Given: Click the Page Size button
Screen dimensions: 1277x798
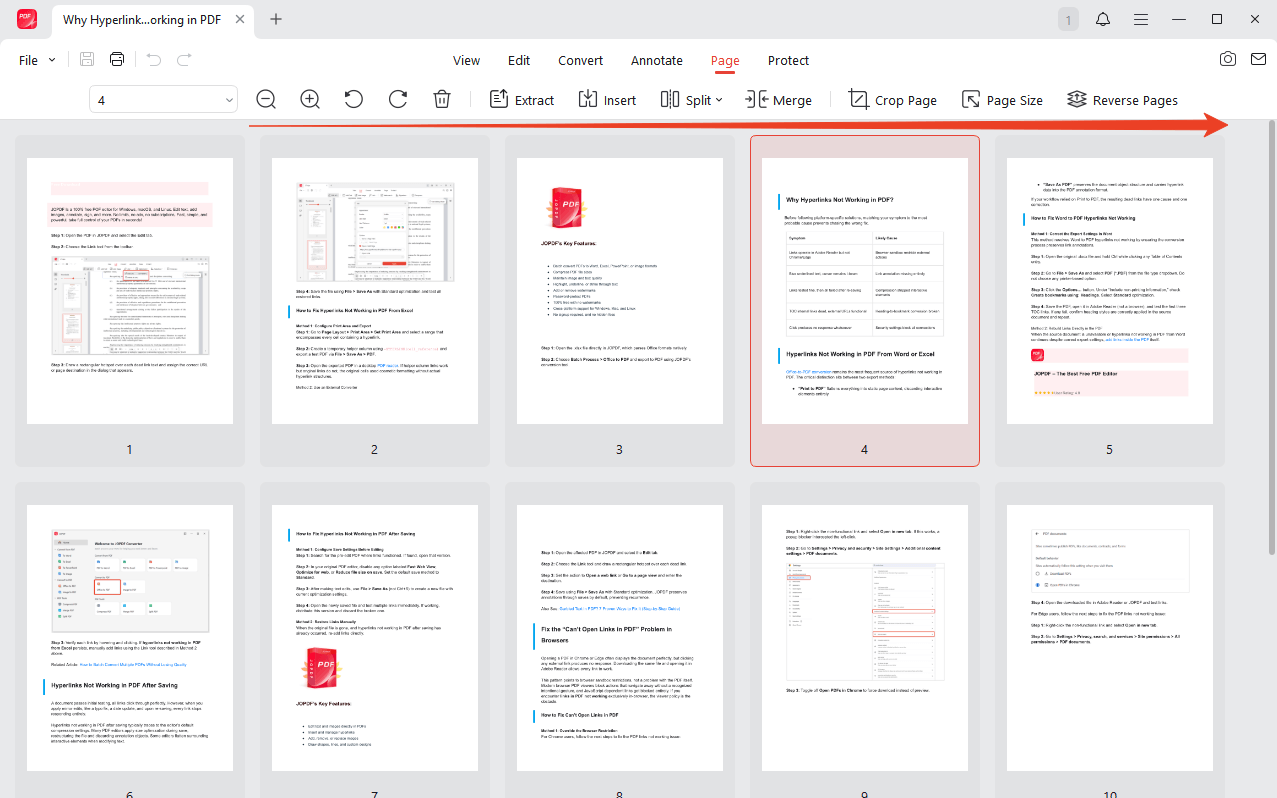Looking at the screenshot, I should (x=1002, y=100).
